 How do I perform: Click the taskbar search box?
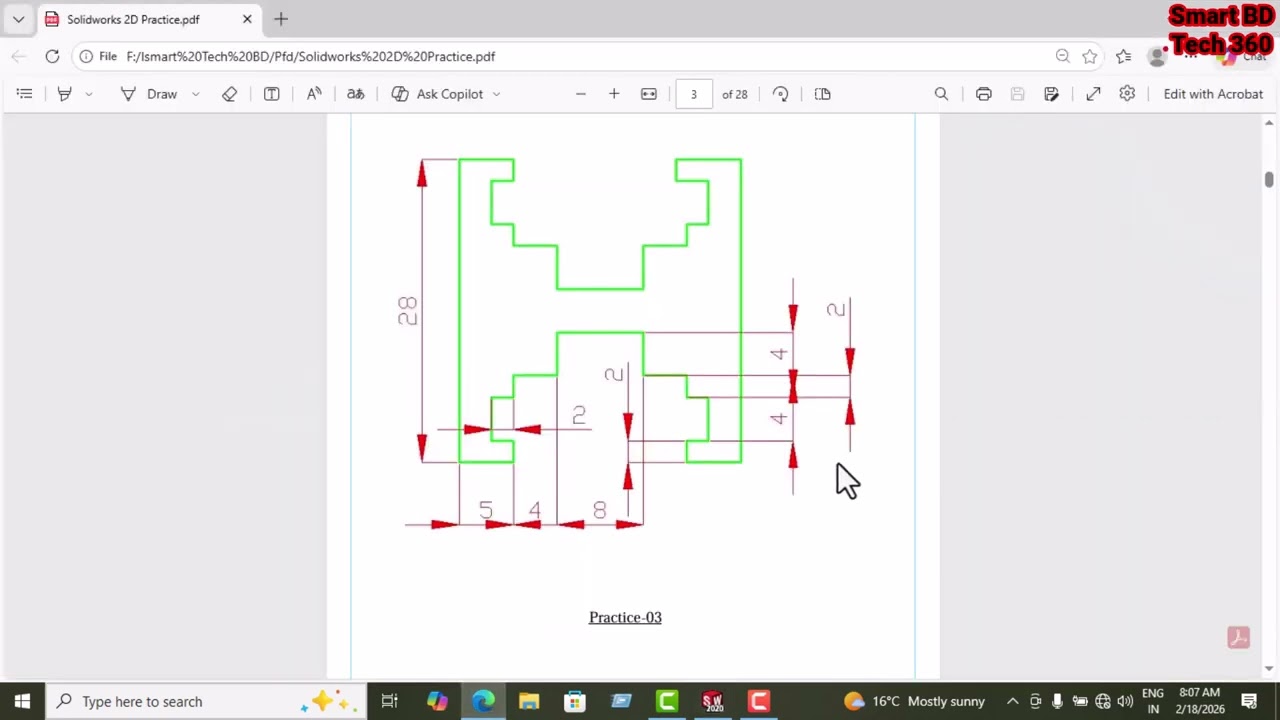click(205, 701)
